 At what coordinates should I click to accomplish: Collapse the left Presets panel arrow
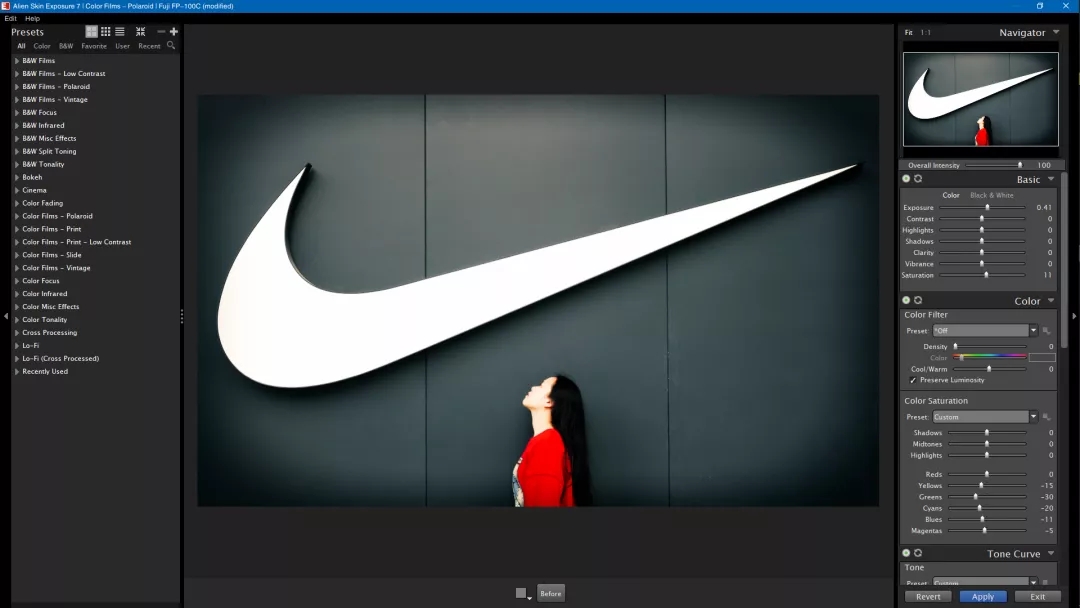tap(6, 316)
